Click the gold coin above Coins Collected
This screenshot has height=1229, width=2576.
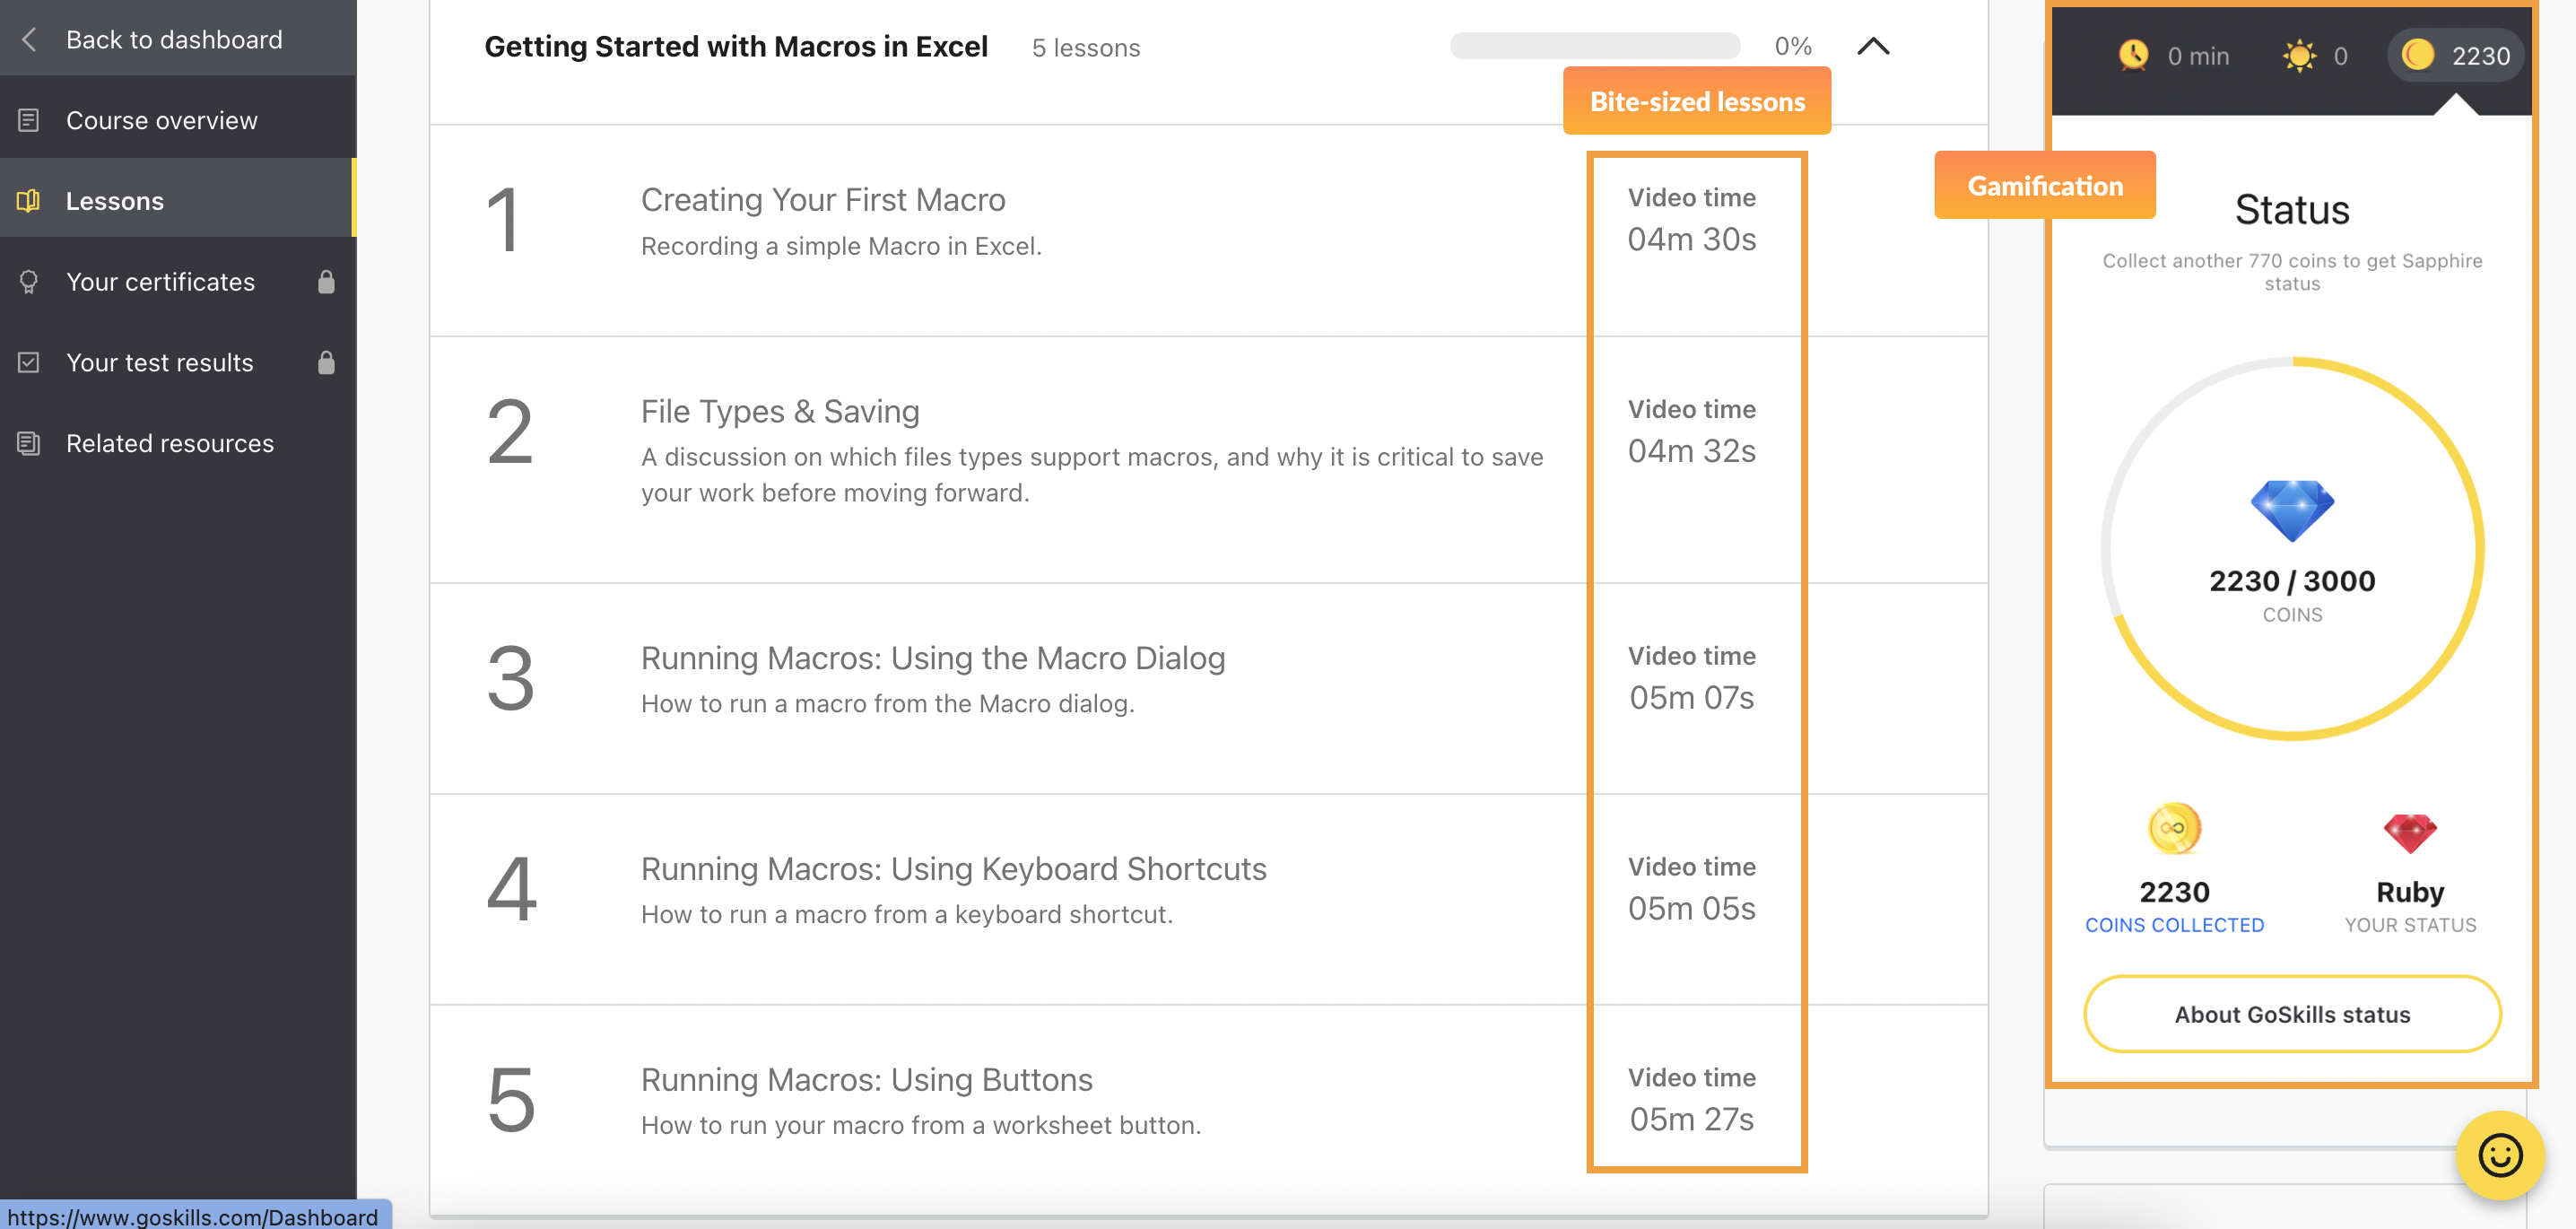click(x=2176, y=828)
